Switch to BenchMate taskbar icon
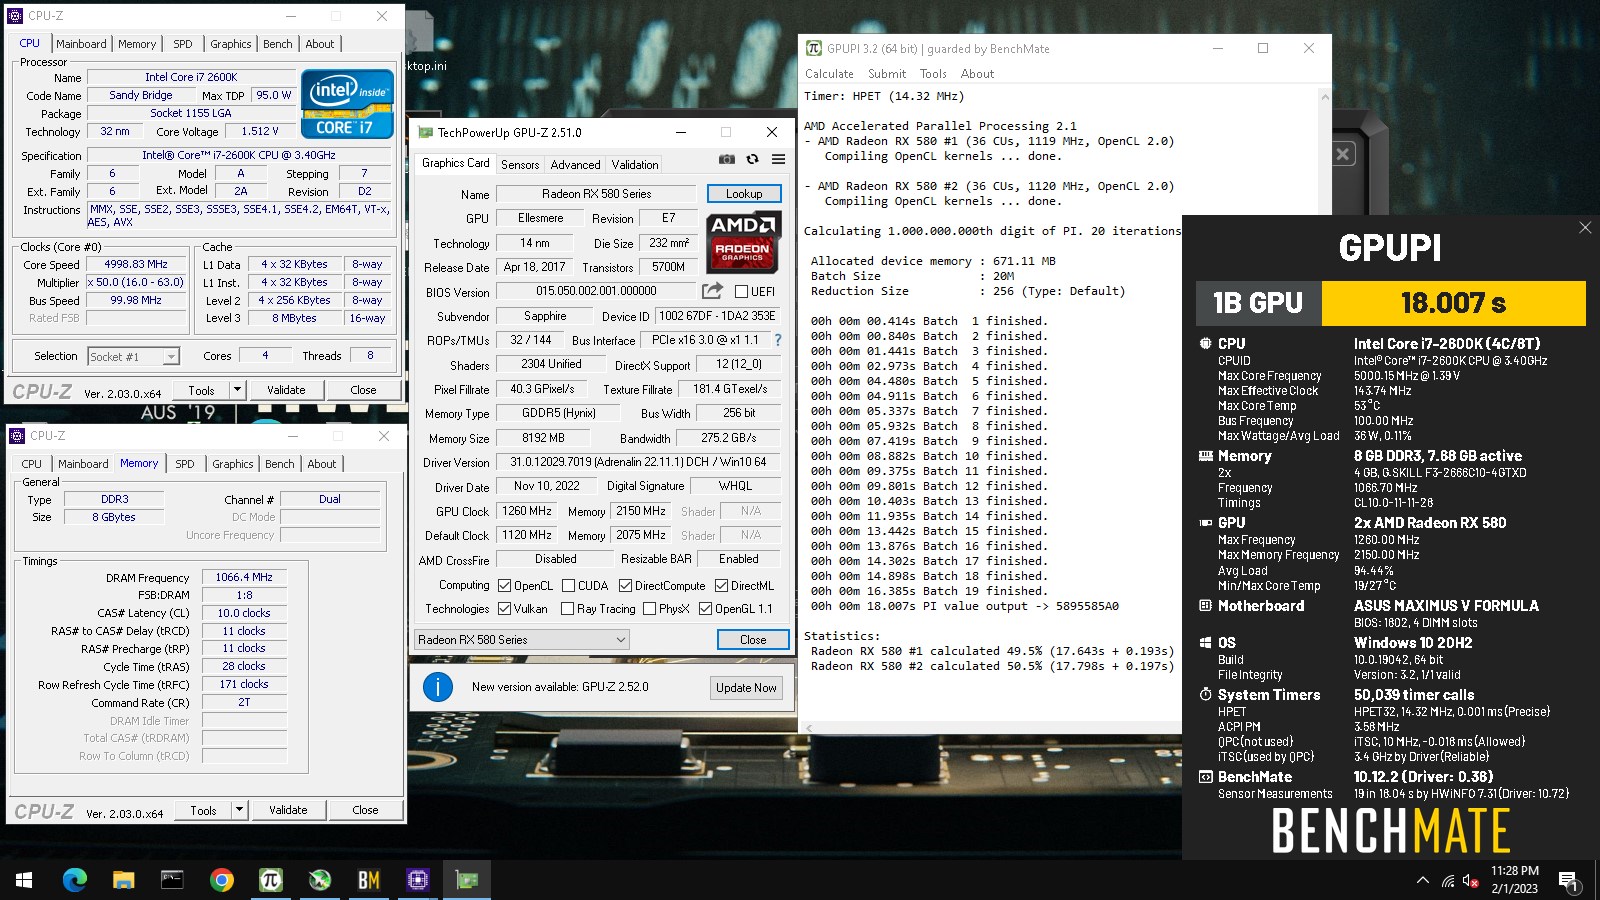 click(368, 880)
